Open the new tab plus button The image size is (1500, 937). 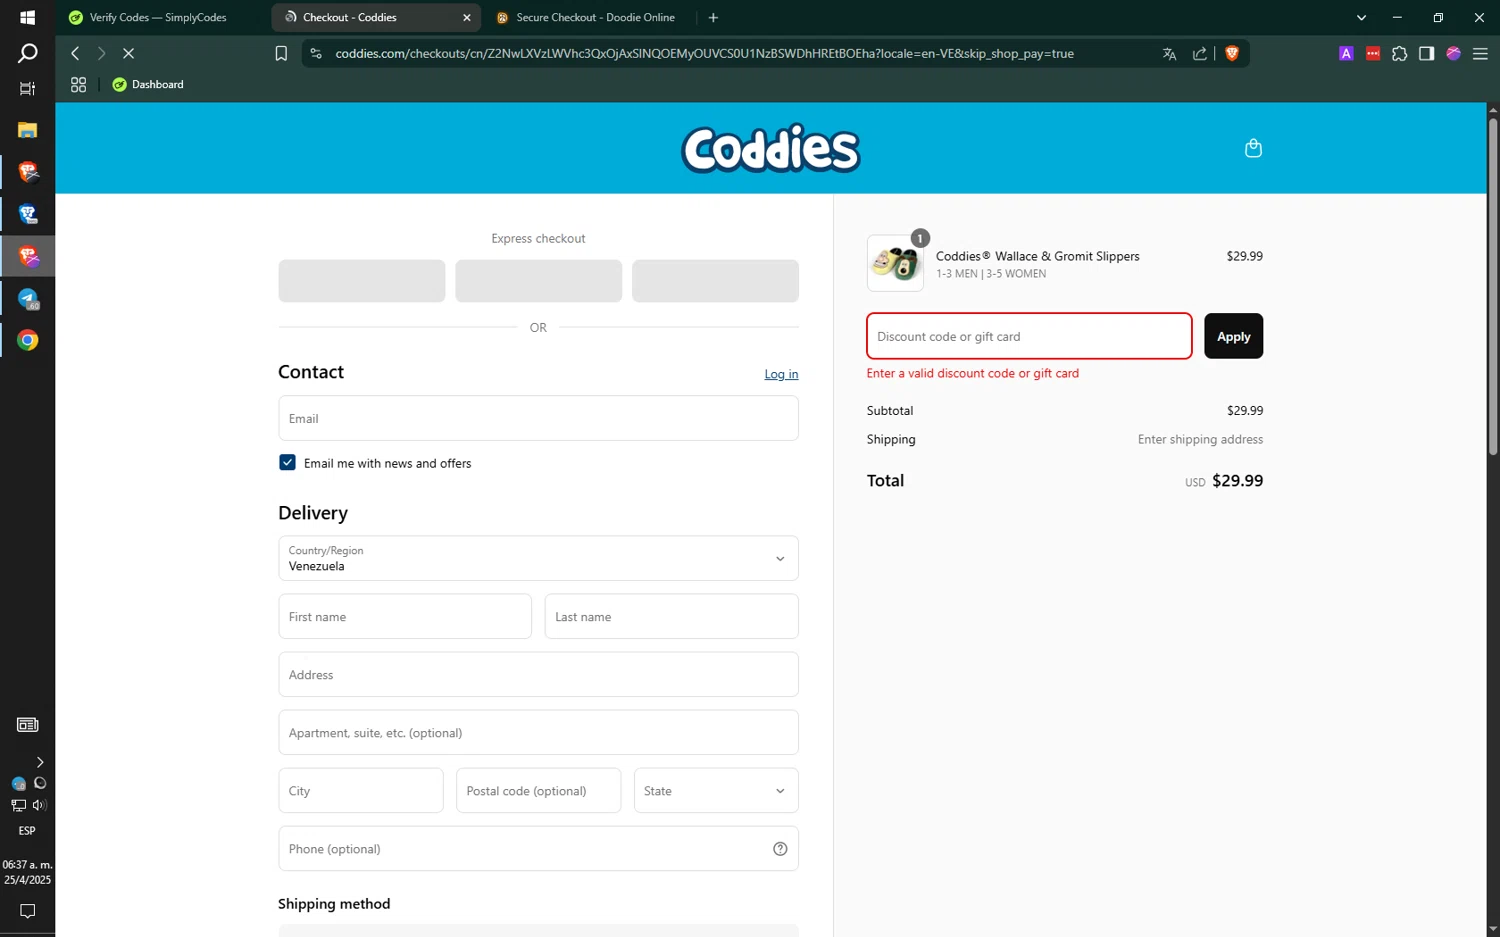coord(713,18)
